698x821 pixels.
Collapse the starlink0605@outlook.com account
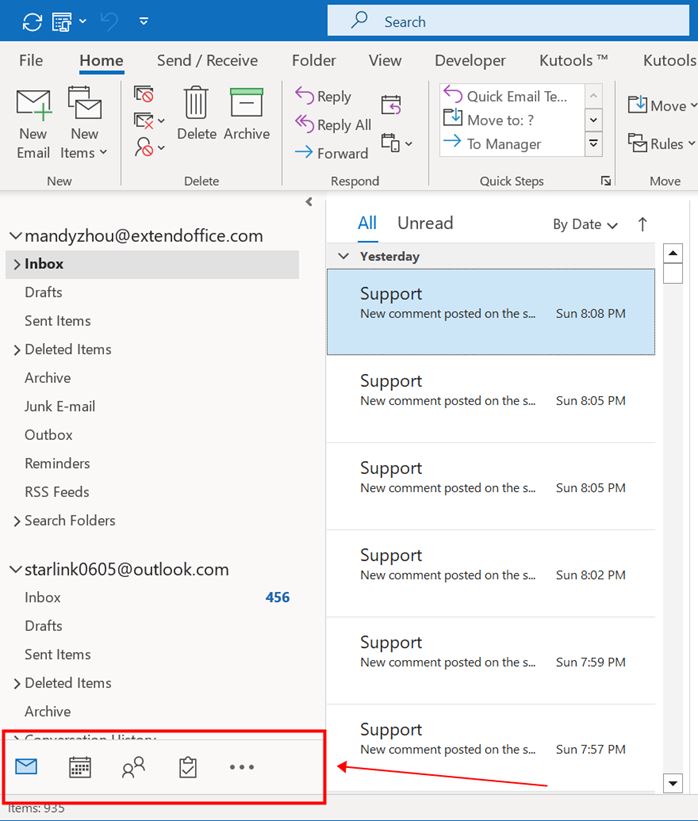[x=15, y=570]
